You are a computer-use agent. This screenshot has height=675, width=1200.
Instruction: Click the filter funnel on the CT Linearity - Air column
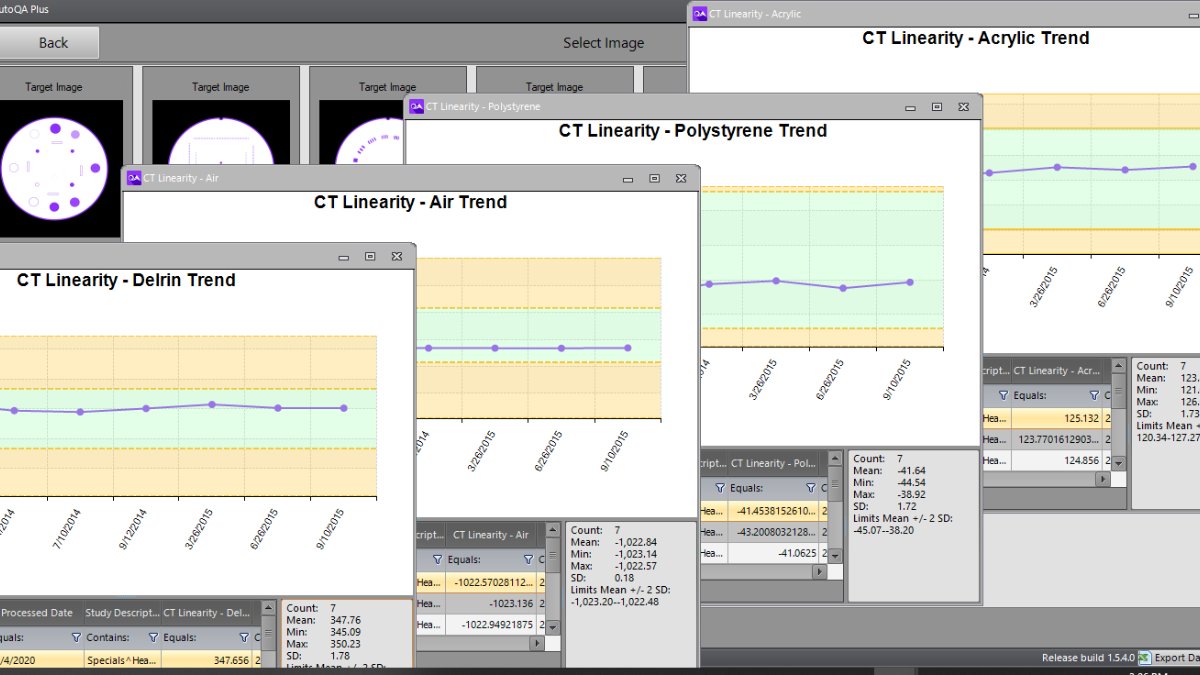click(x=528, y=559)
